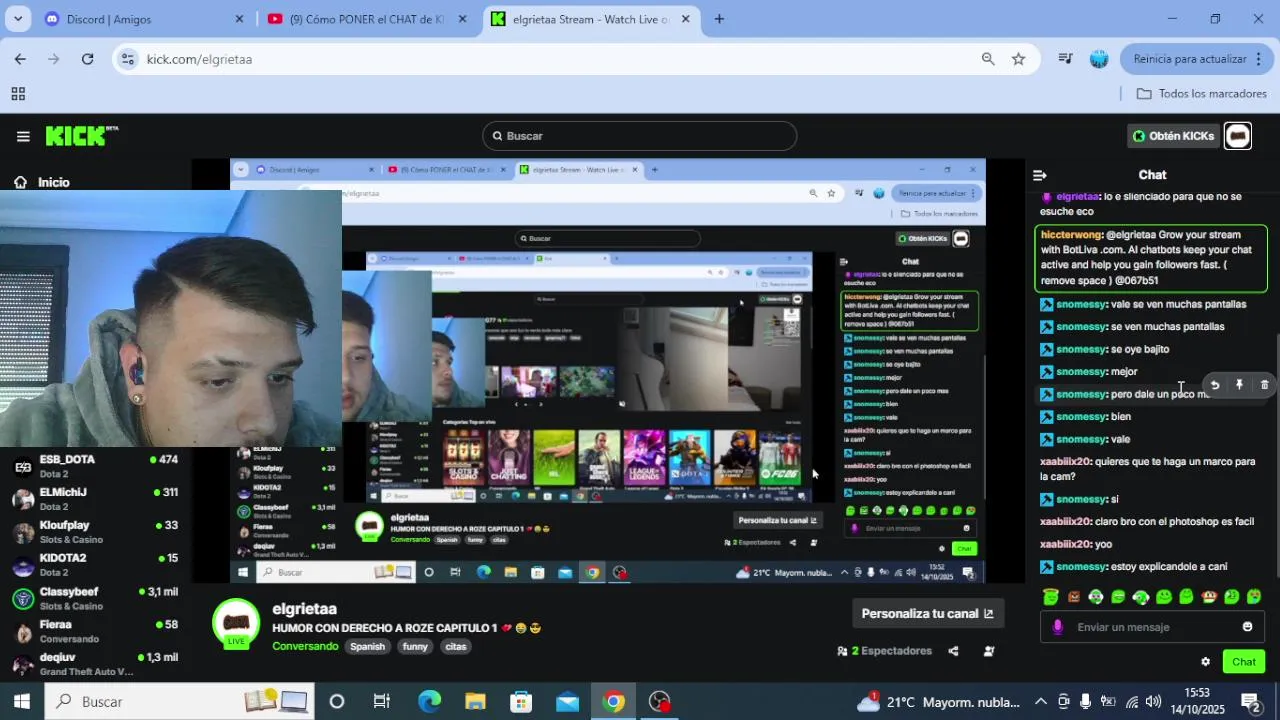Image resolution: width=1280 pixels, height=720 pixels.
Task: Open the 'Todos los marcadores' folder
Action: [1202, 94]
